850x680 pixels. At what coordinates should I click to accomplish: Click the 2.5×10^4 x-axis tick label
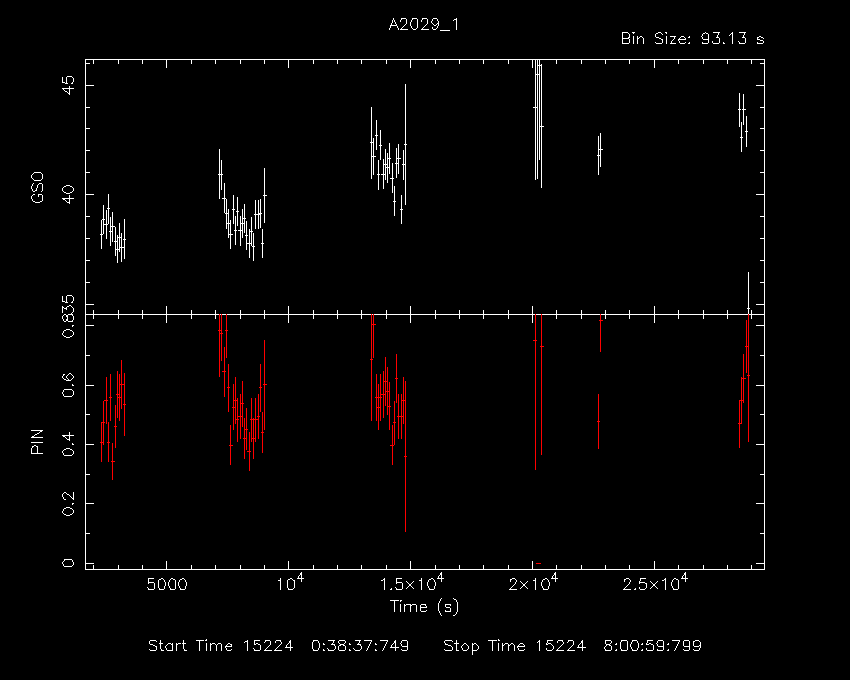[x=655, y=583]
